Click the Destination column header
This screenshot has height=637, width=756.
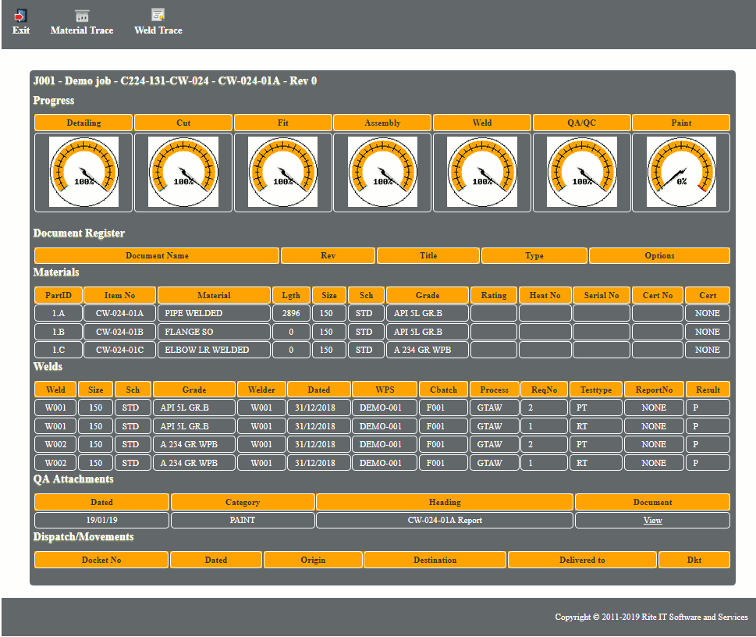tap(435, 560)
